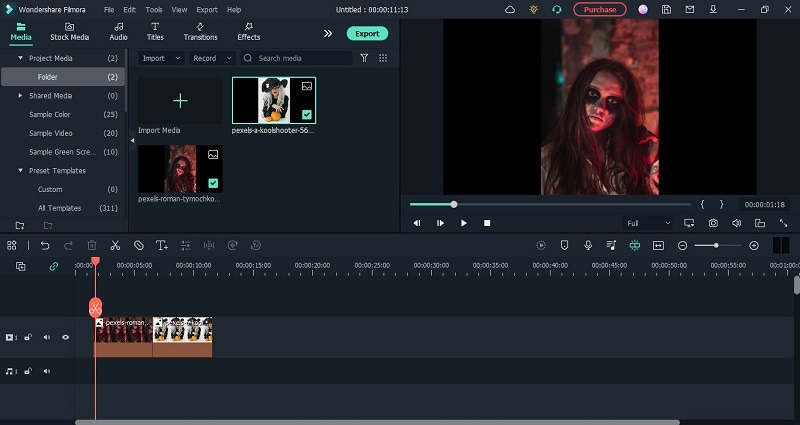Click the Search media field
The width and height of the screenshot is (800, 425).
point(296,58)
